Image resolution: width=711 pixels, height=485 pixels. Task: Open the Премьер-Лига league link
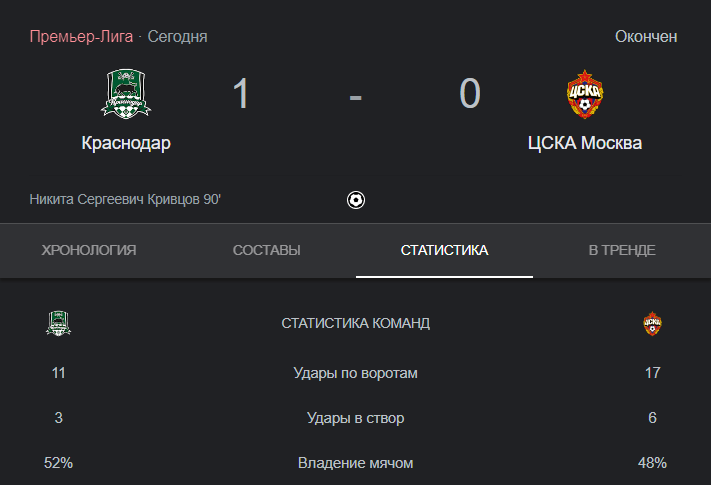coord(81,36)
